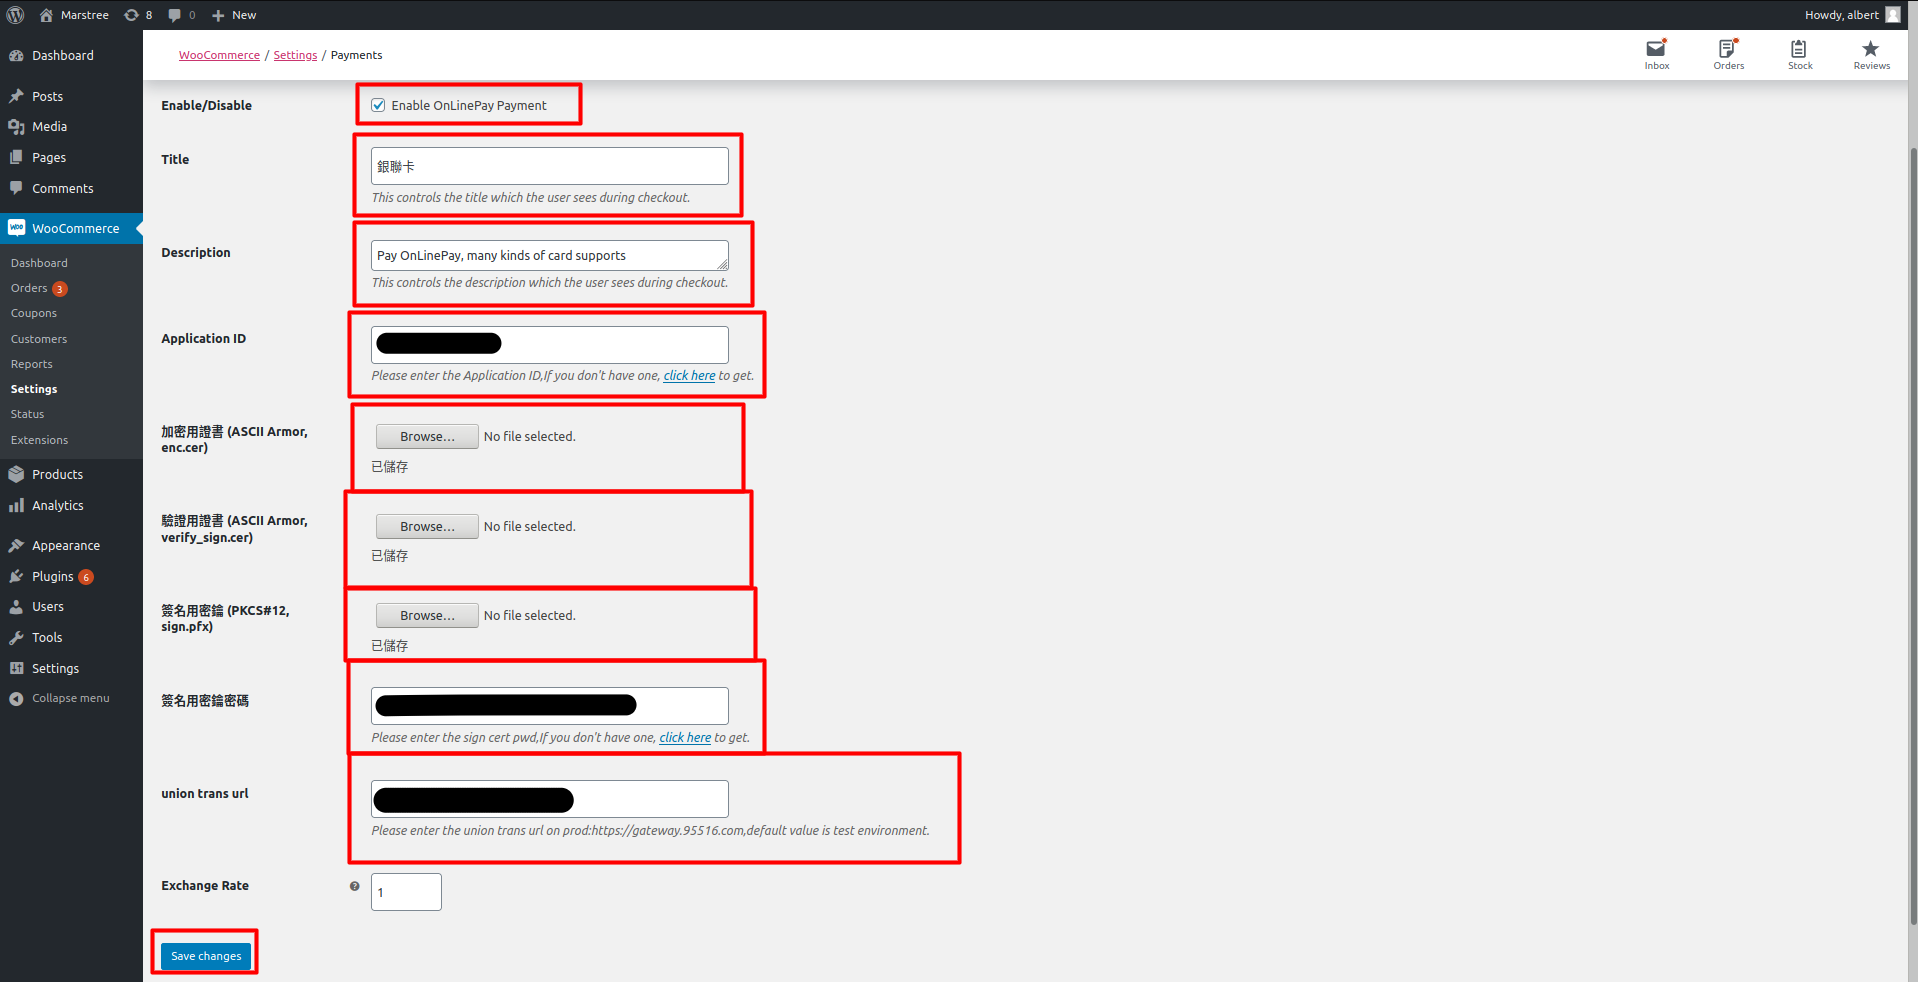Image resolution: width=1918 pixels, height=982 pixels.
Task: Click the WordPress logo in admin bar
Action: (x=15, y=15)
